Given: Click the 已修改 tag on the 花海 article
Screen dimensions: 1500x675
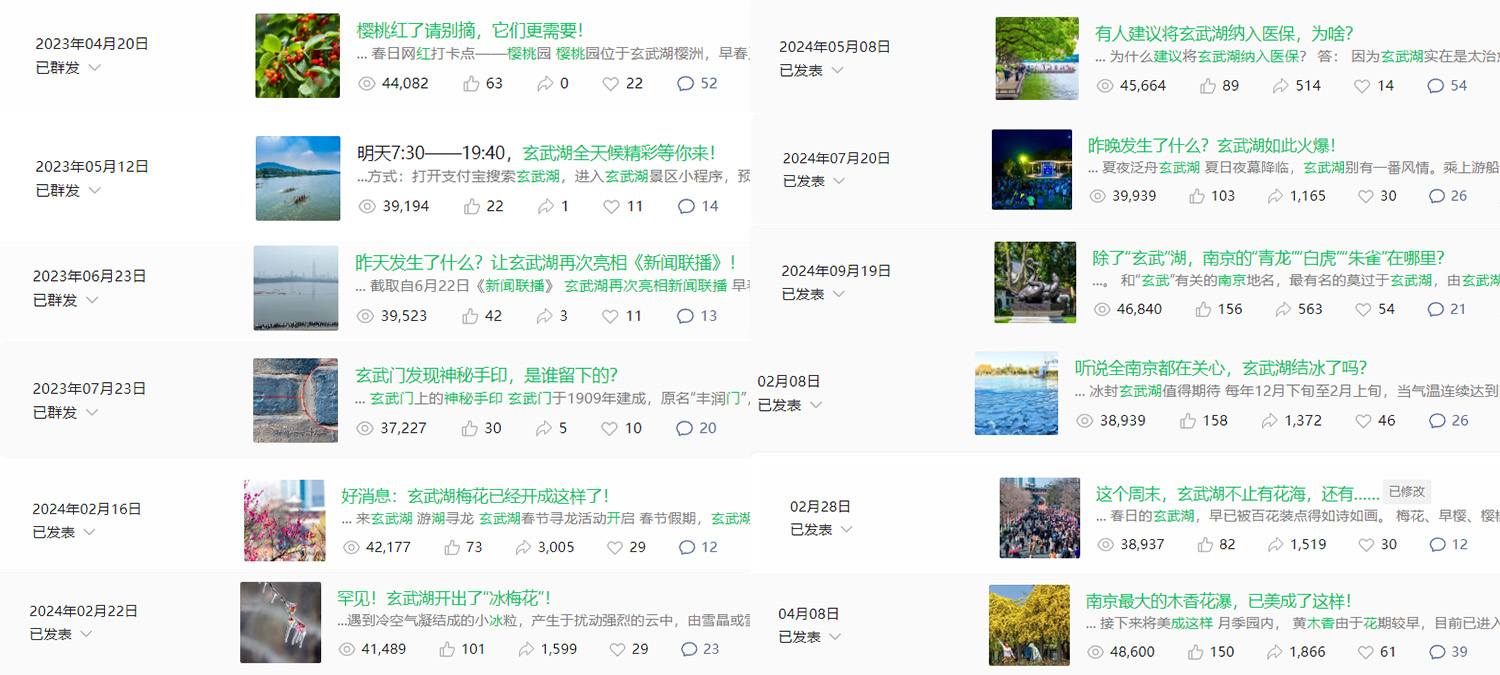Looking at the screenshot, I should tap(1408, 492).
